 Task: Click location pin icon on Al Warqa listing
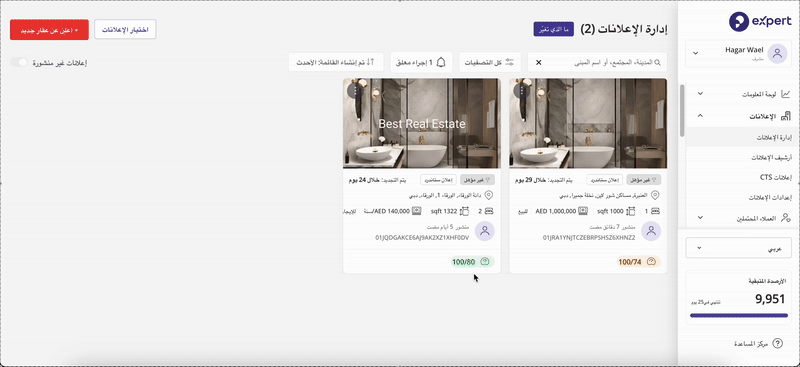pos(490,195)
